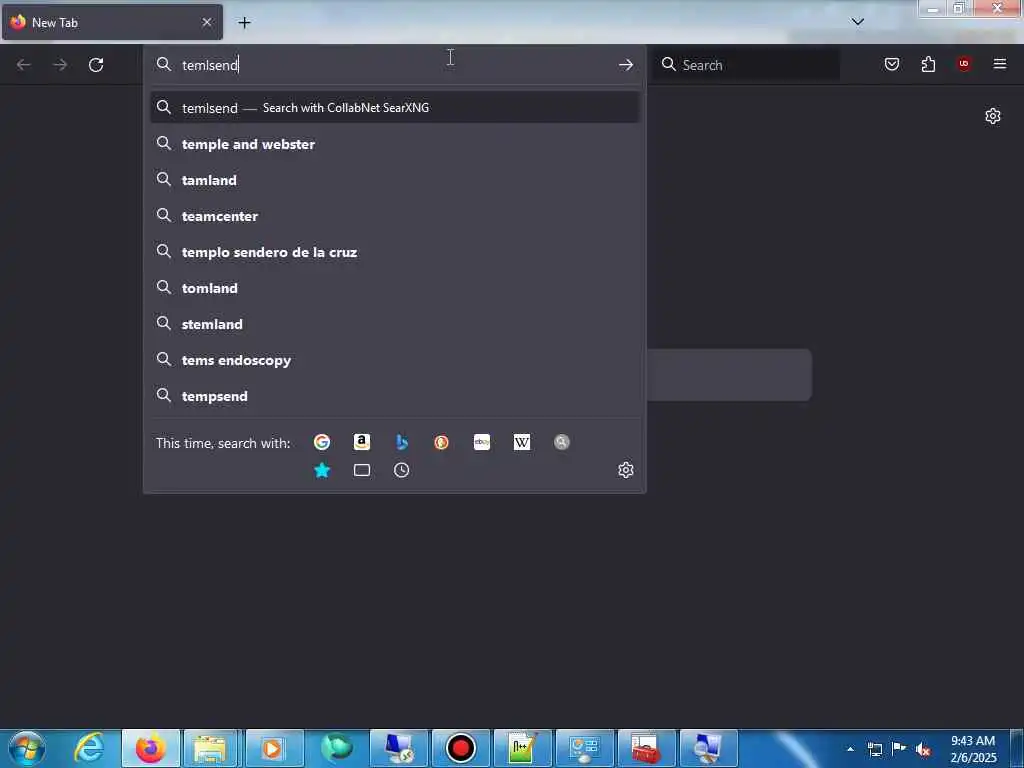
Task: Search this time with DuckDuckGo
Action: pos(441,442)
